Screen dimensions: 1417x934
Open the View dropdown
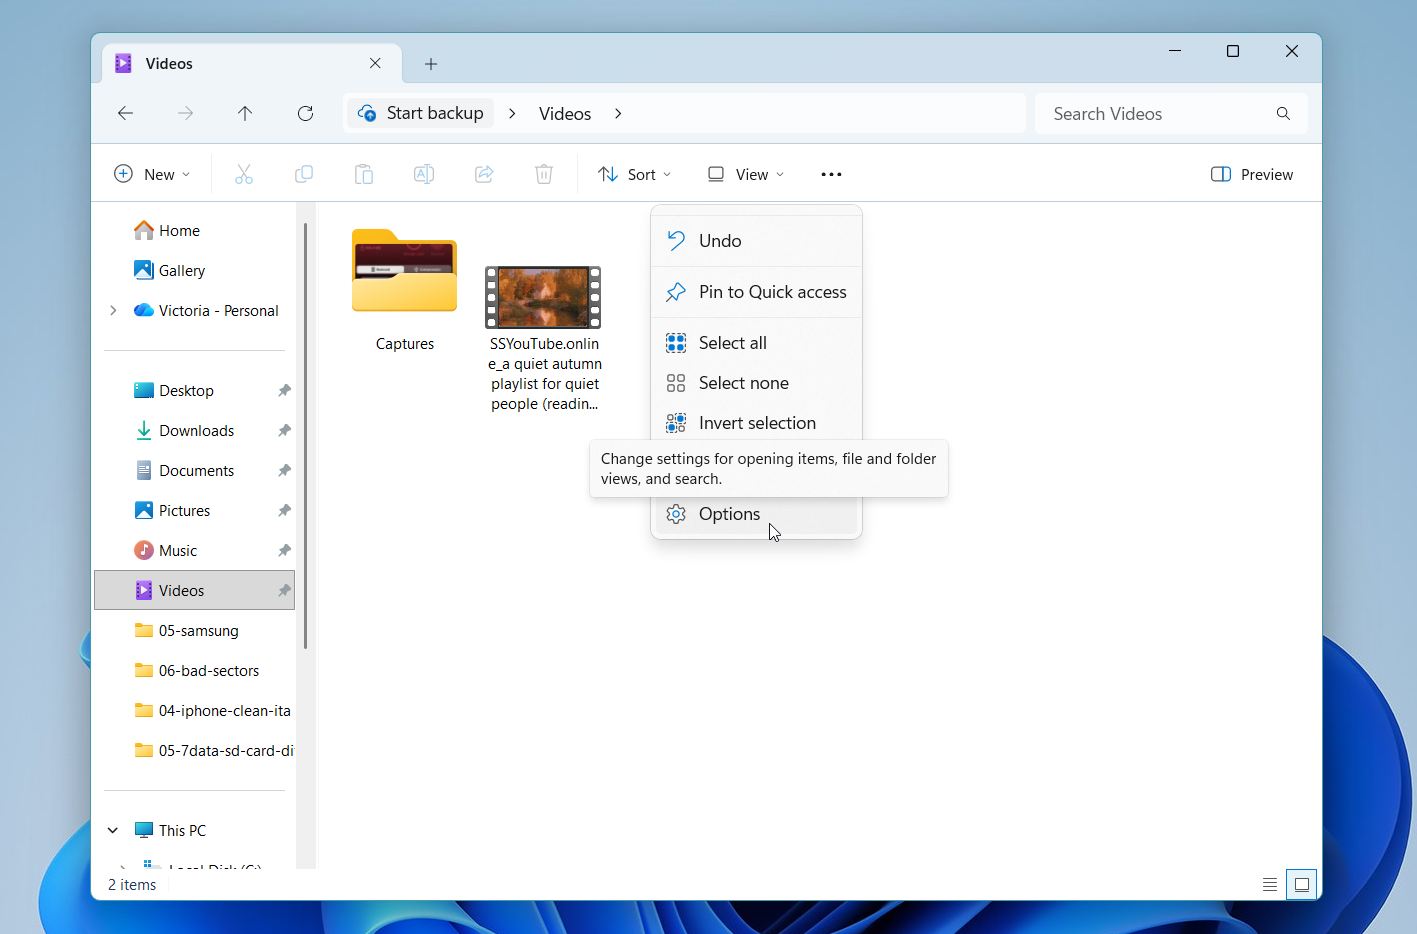746,174
